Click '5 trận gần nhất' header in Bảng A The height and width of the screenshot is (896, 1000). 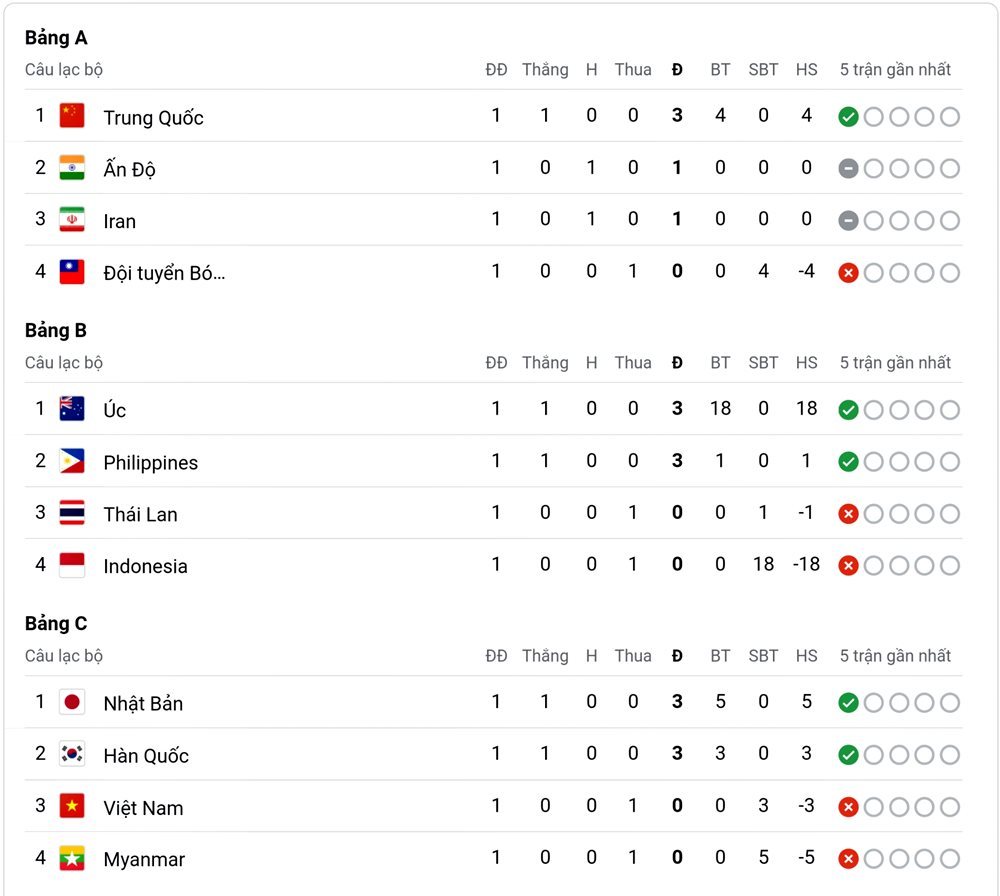895,70
